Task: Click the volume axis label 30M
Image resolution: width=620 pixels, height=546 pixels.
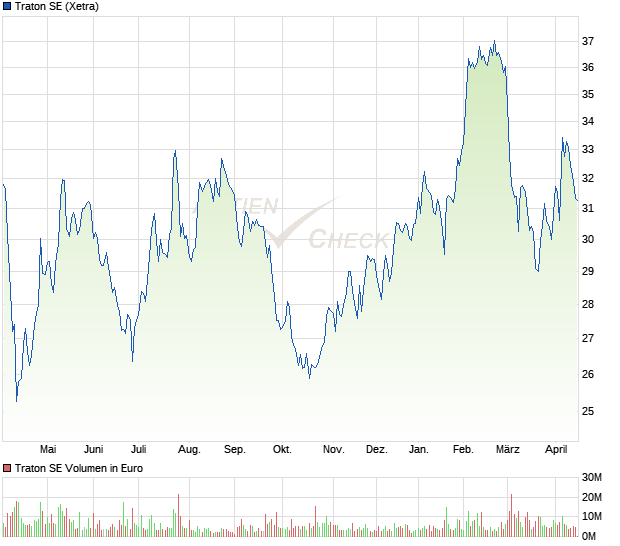Action: click(592, 478)
